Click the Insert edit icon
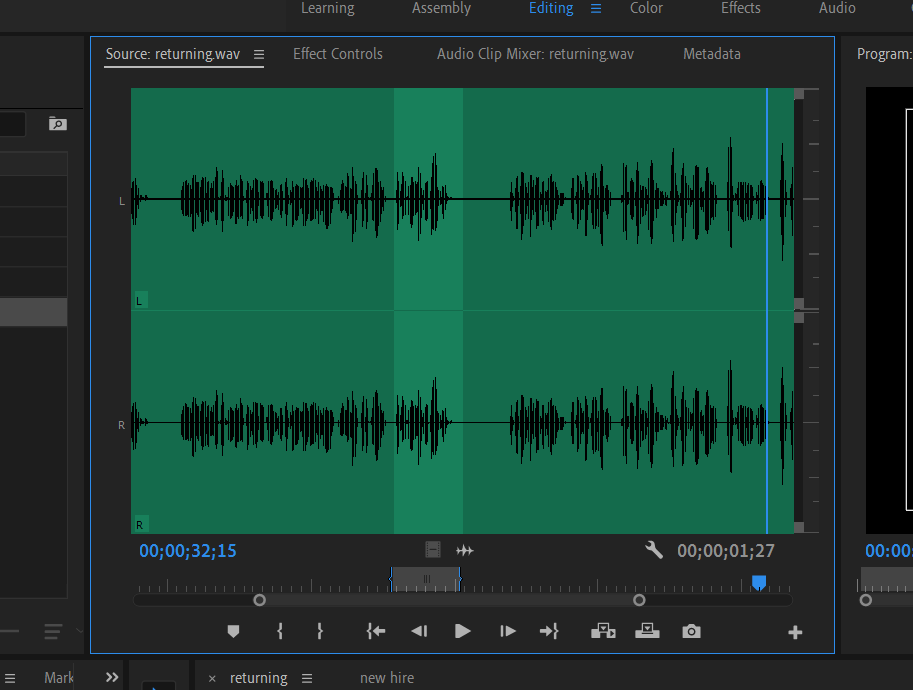The width and height of the screenshot is (913, 690). tap(603, 631)
